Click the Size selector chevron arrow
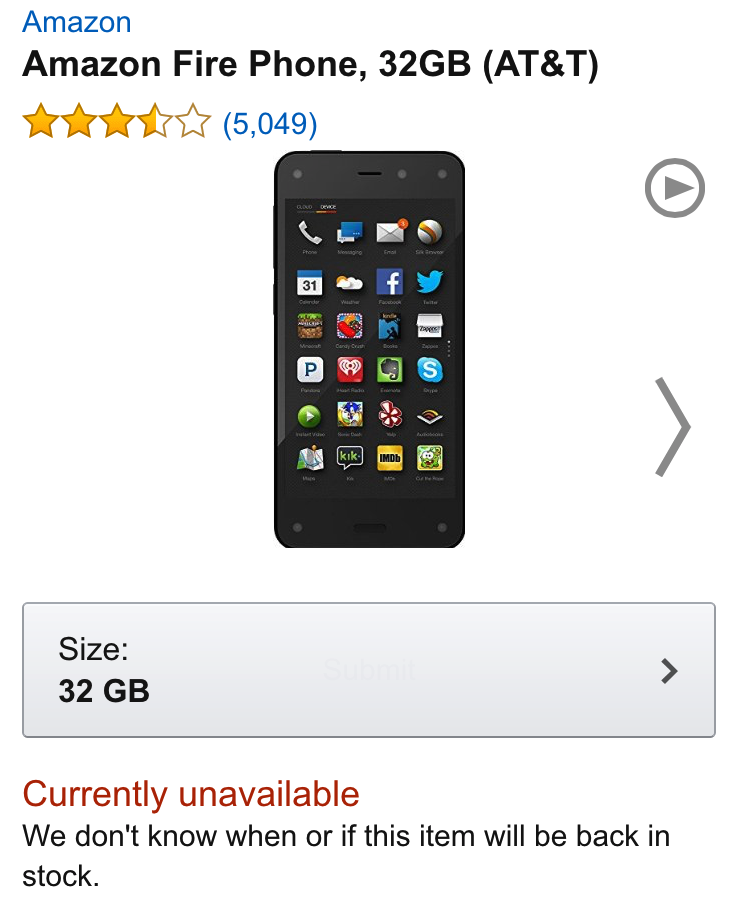The image size is (734, 899). [670, 671]
